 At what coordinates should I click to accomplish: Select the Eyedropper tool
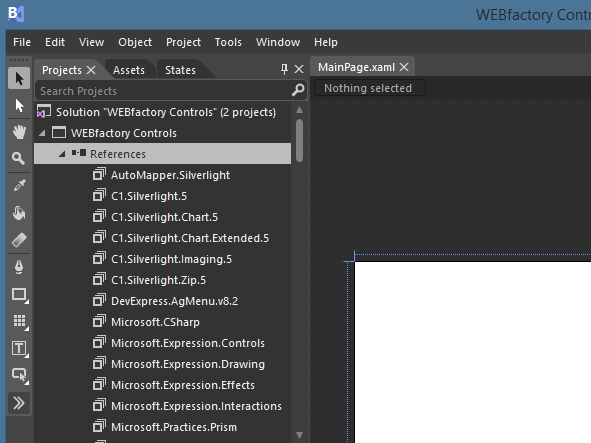click(x=19, y=185)
